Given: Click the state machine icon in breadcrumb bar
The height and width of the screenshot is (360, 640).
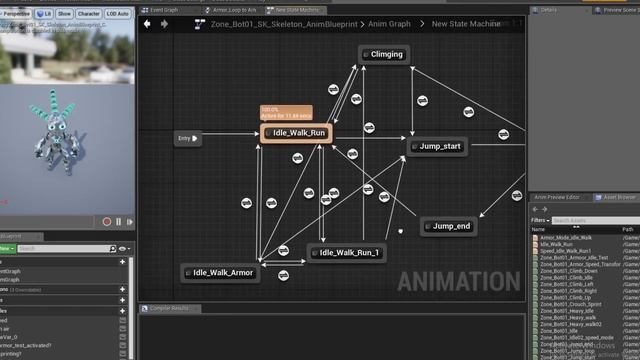Looking at the screenshot, I should coord(200,24).
